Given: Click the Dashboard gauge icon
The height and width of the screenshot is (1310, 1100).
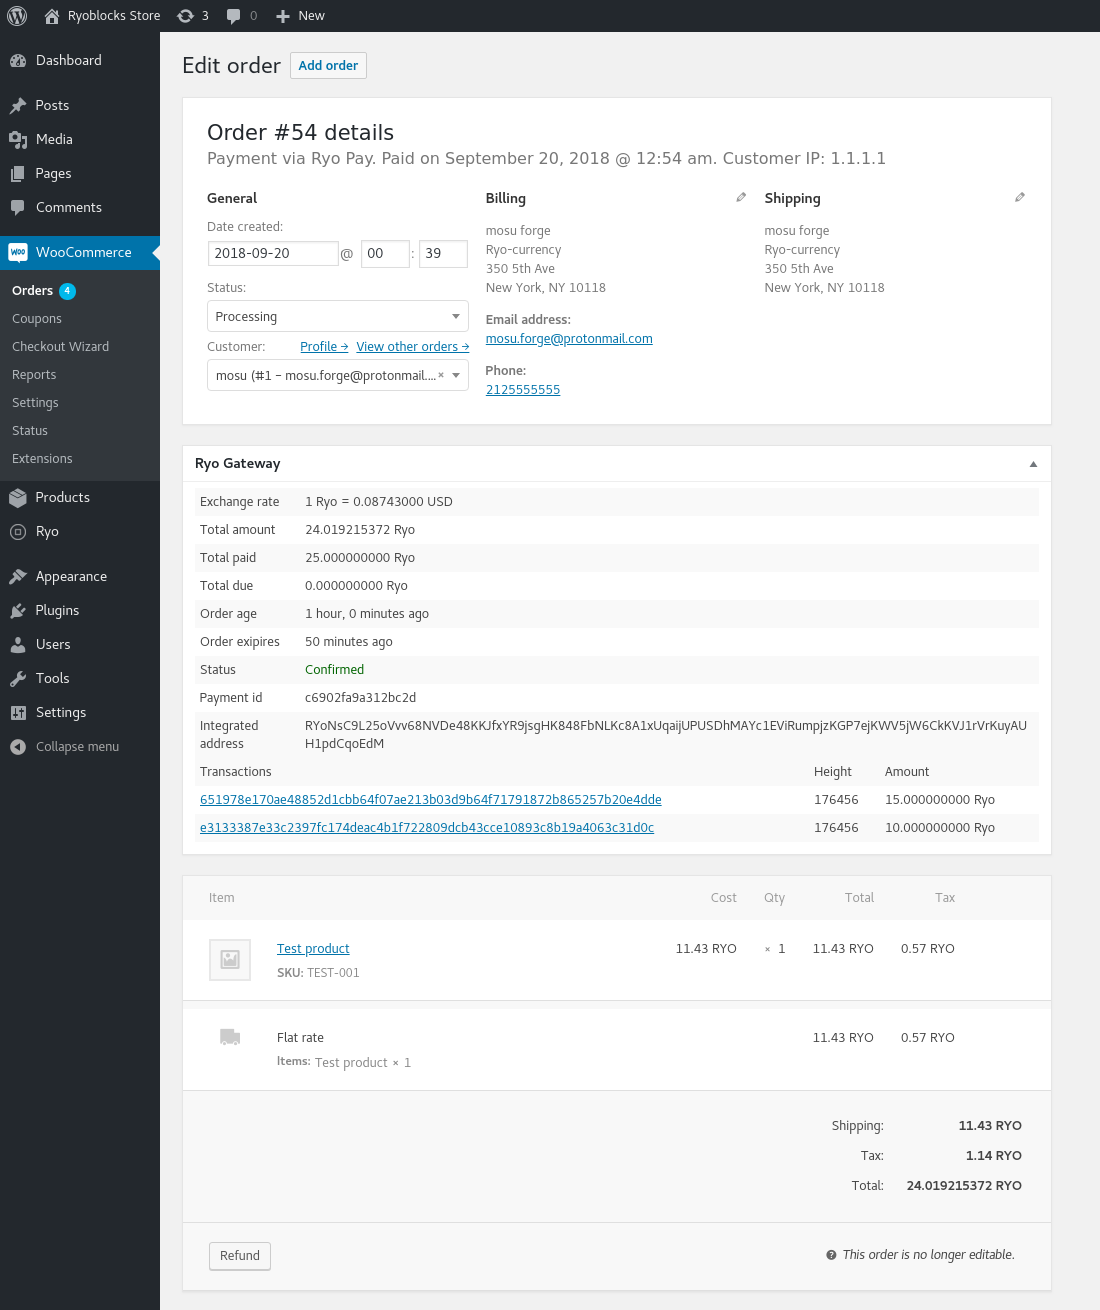Looking at the screenshot, I should click(x=18, y=60).
